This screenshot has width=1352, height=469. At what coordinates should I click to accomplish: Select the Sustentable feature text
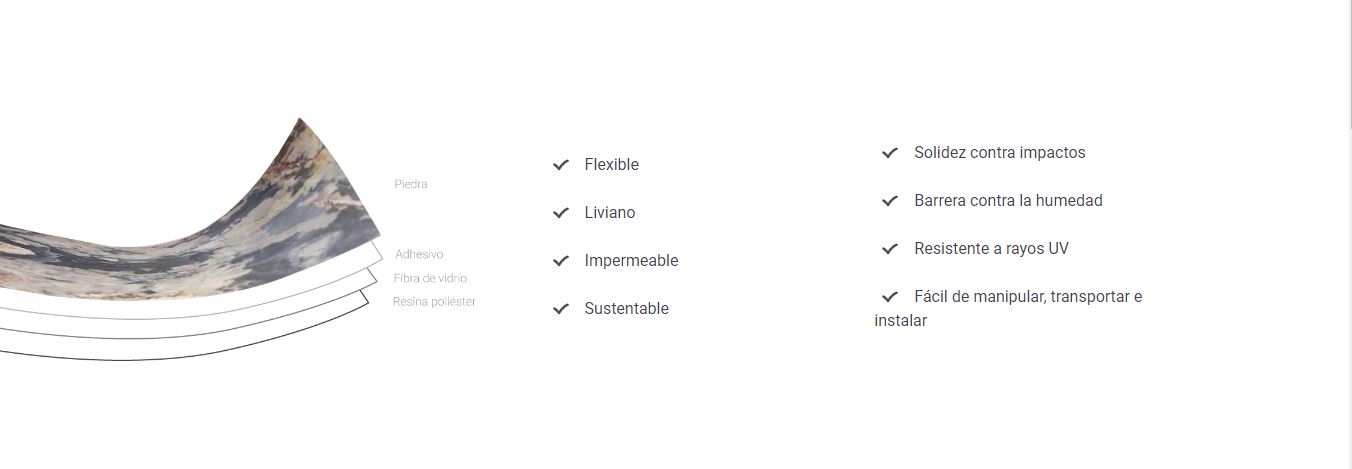coord(627,308)
